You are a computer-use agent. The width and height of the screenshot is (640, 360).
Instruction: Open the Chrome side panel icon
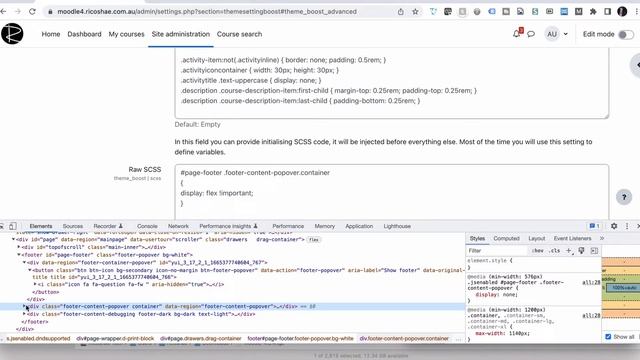[x=607, y=12]
